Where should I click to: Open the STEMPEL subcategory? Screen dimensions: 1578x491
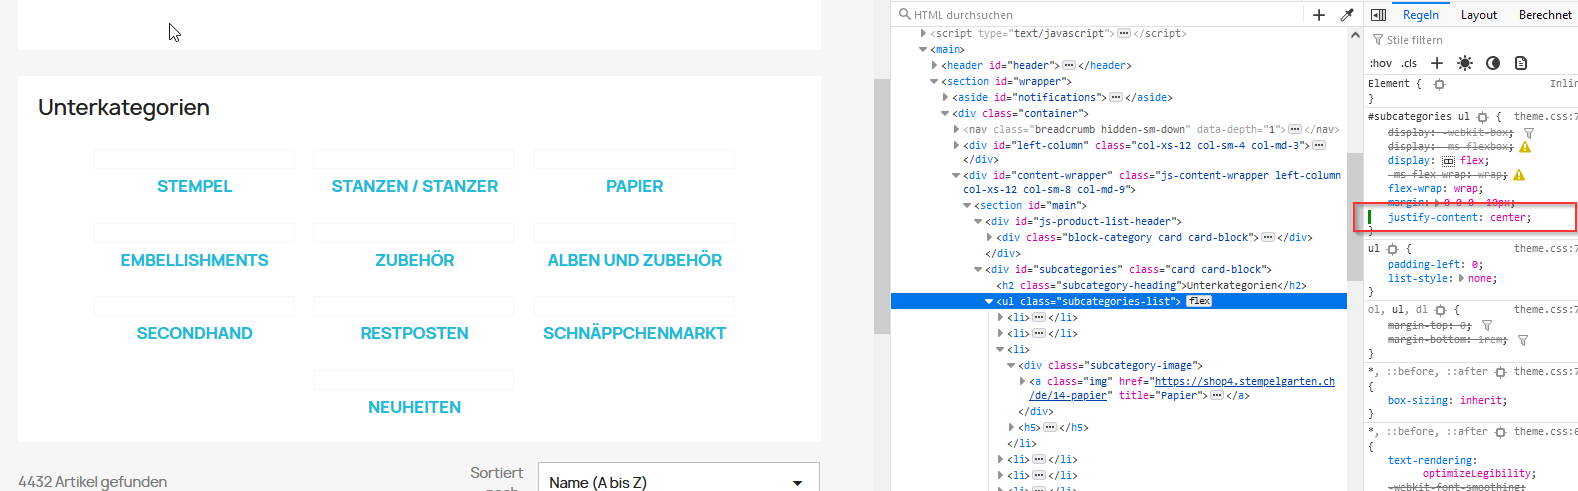(x=194, y=186)
